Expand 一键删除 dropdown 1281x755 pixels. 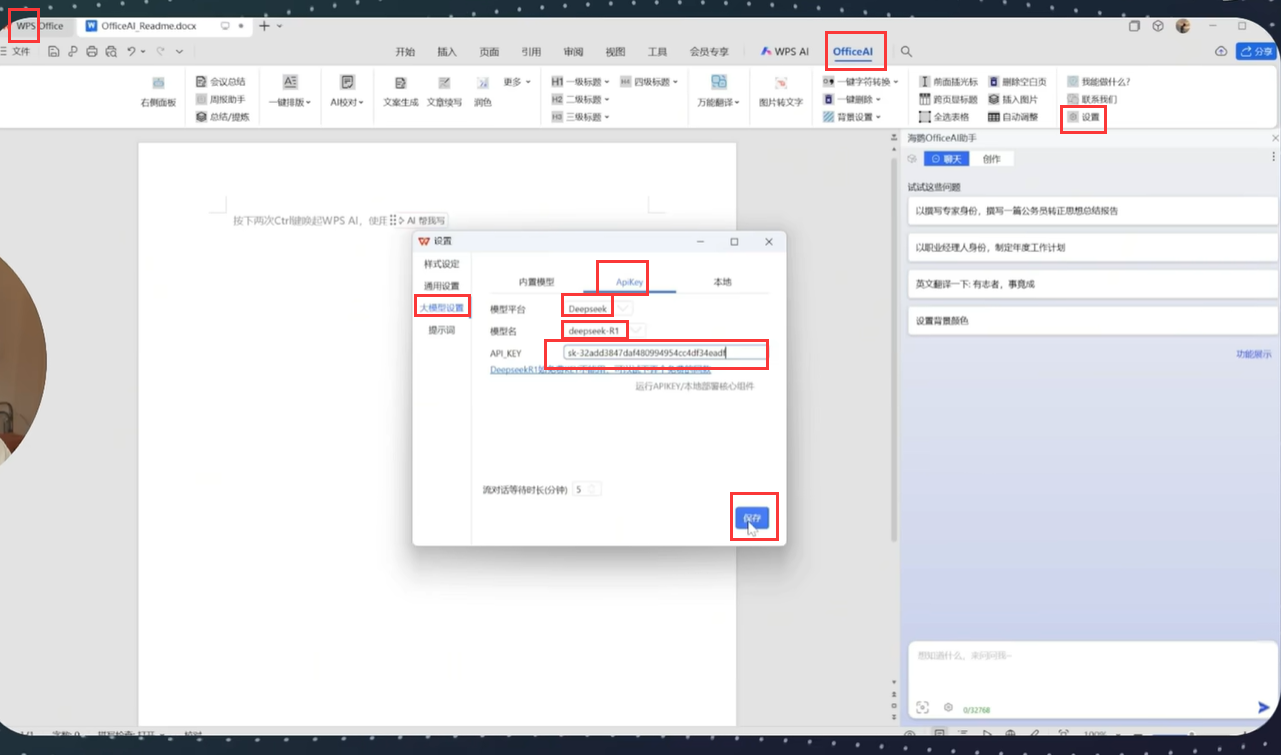point(878,99)
